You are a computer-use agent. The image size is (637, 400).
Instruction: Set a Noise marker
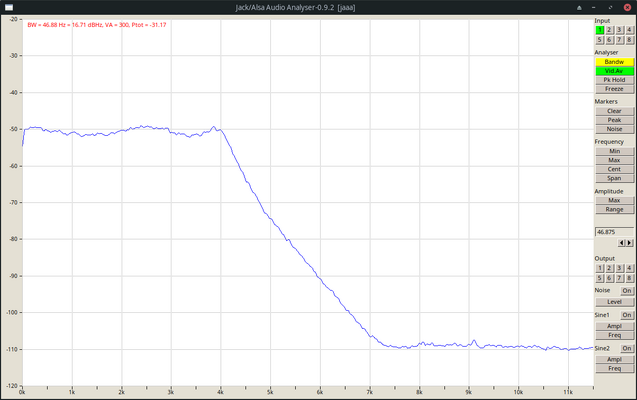(x=614, y=129)
